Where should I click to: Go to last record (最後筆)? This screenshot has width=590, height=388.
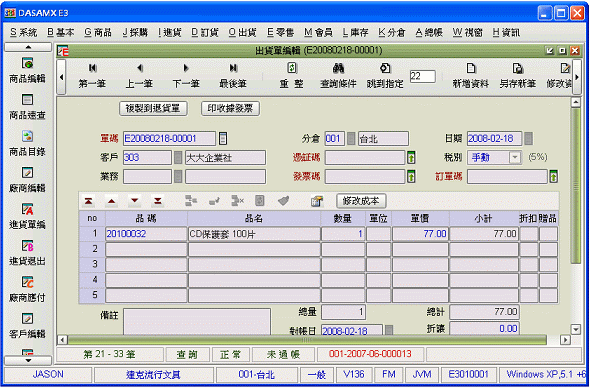(233, 76)
